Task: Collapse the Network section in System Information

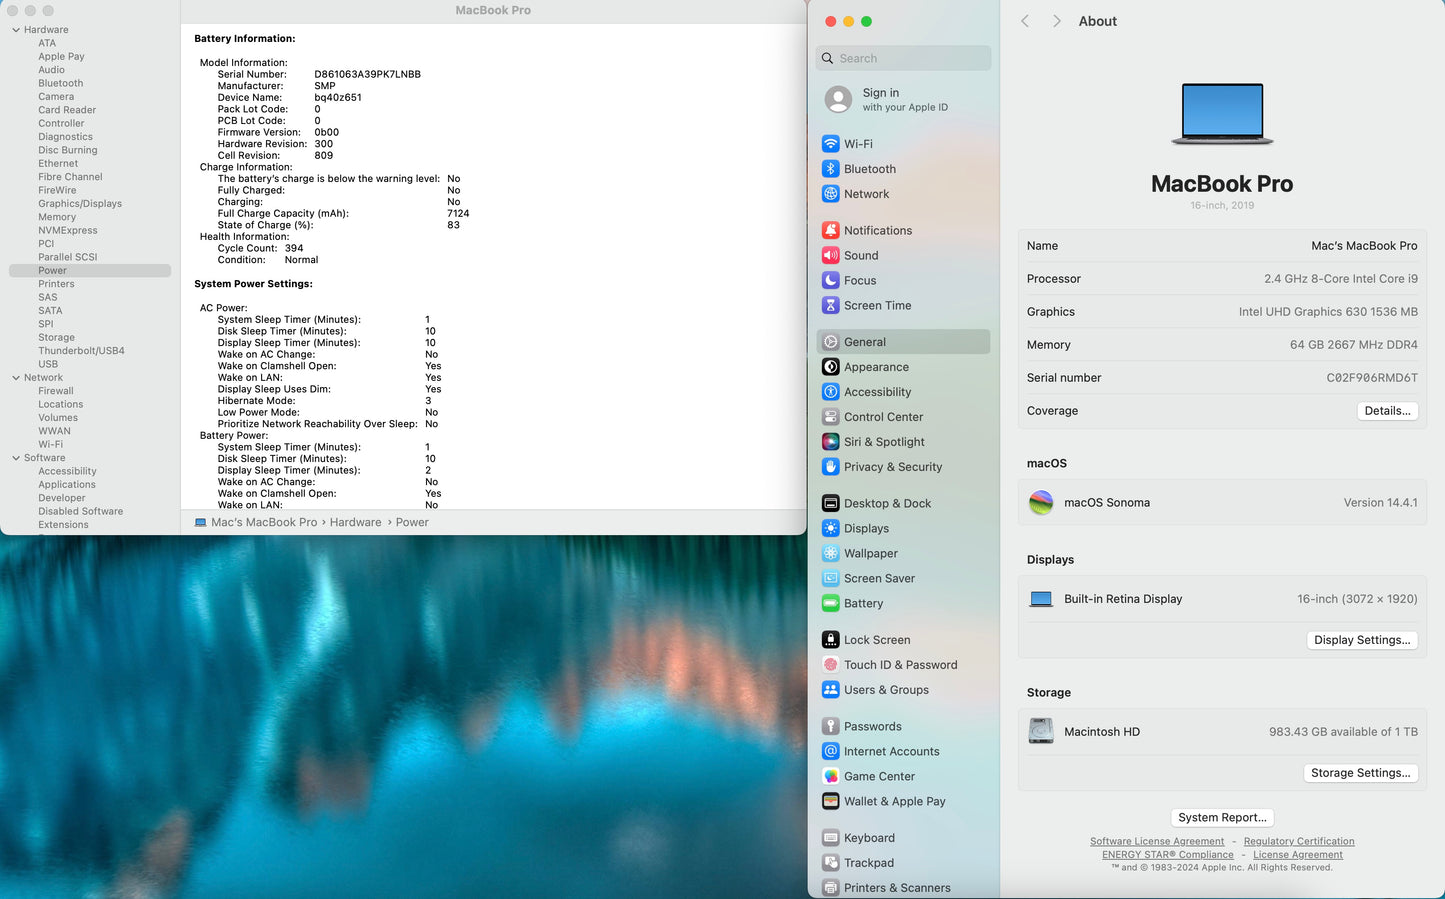Action: pos(16,378)
